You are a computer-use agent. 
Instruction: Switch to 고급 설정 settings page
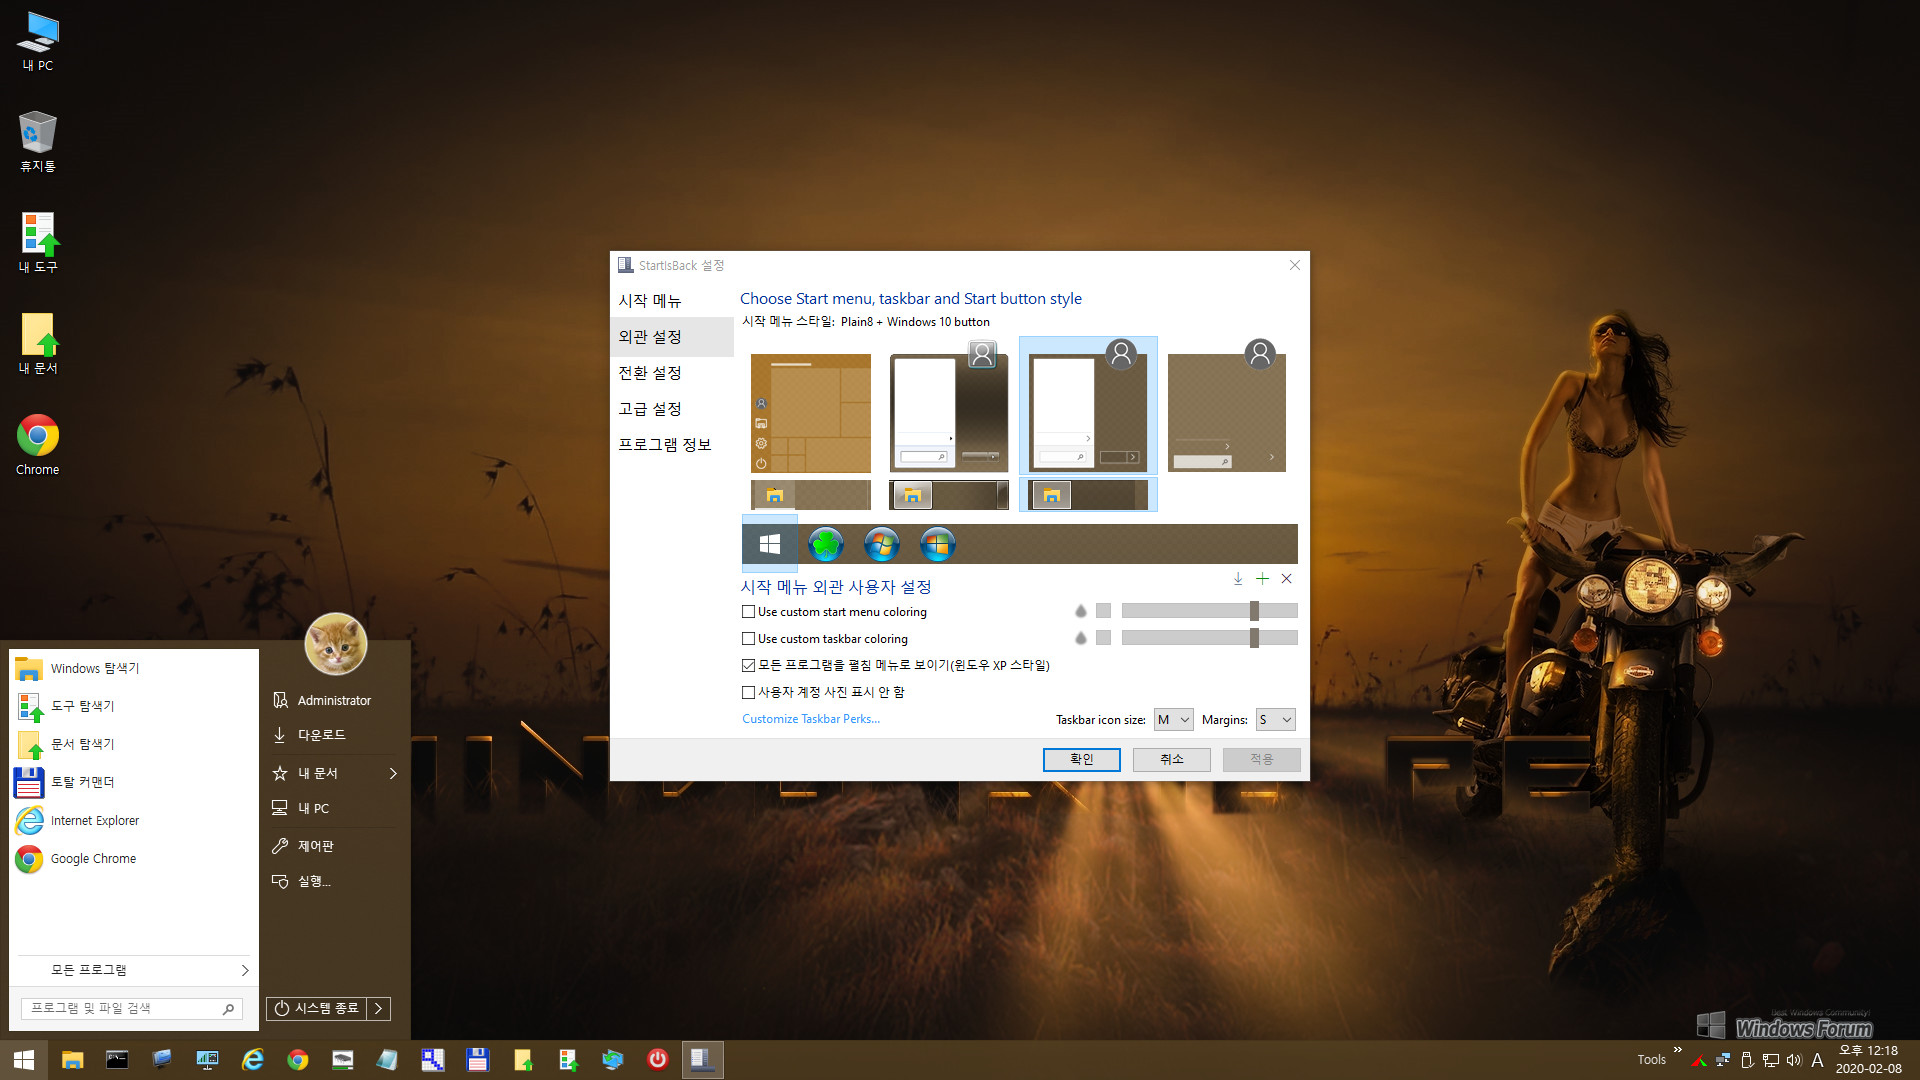(x=672, y=409)
